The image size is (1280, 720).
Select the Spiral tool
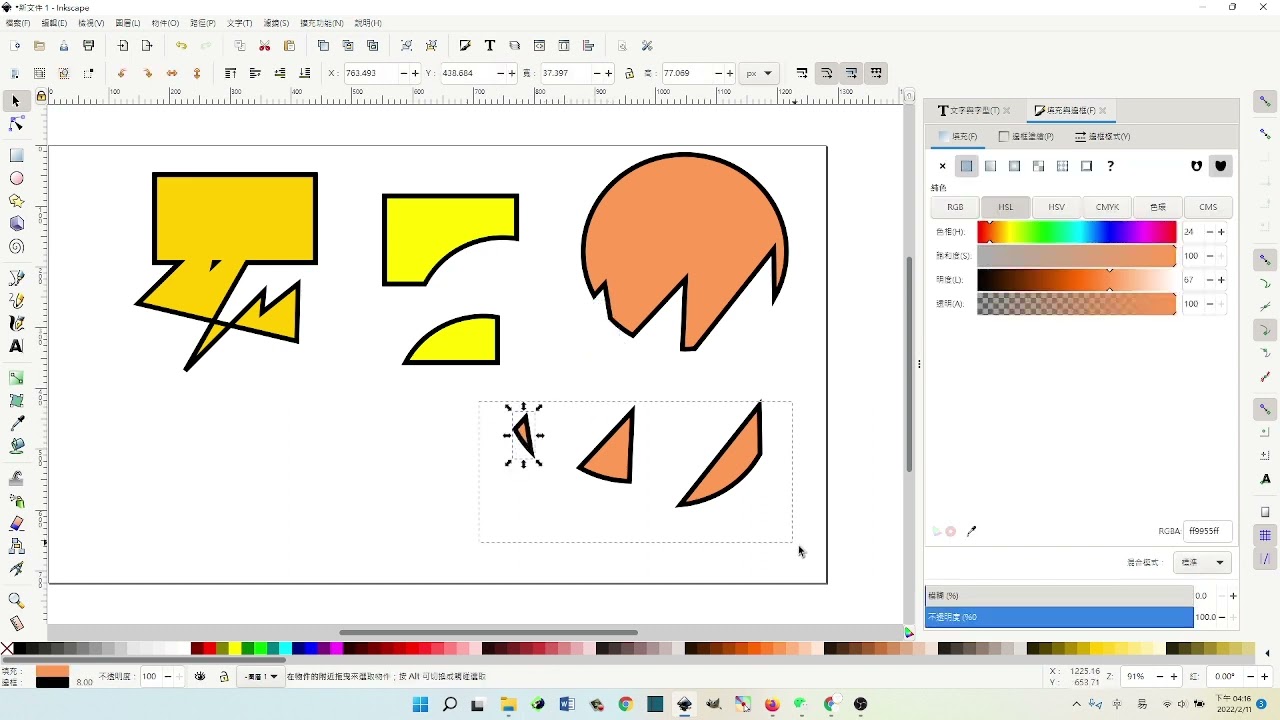coord(16,247)
